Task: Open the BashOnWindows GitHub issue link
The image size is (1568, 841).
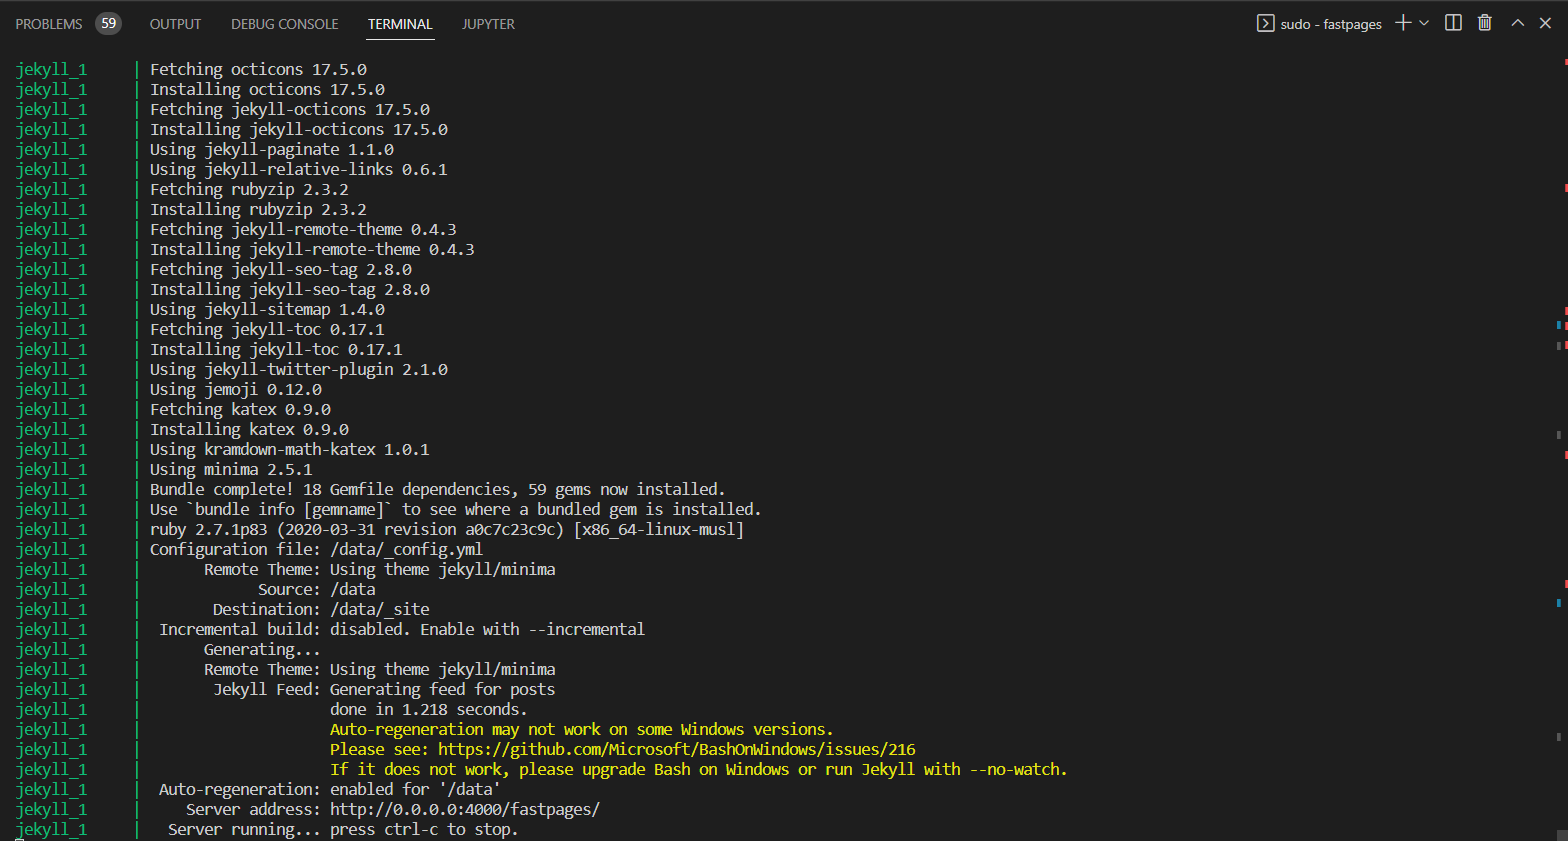Action: tap(676, 749)
